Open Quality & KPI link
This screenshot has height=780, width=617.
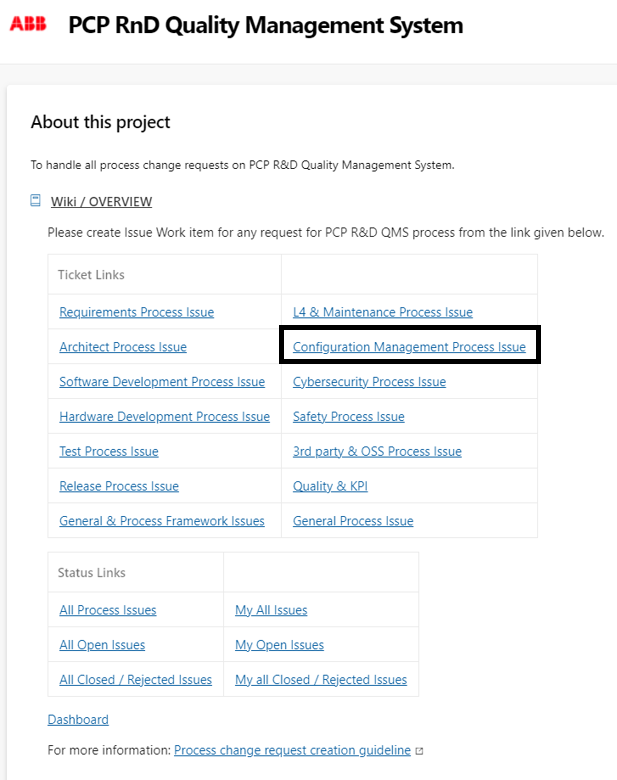point(330,486)
